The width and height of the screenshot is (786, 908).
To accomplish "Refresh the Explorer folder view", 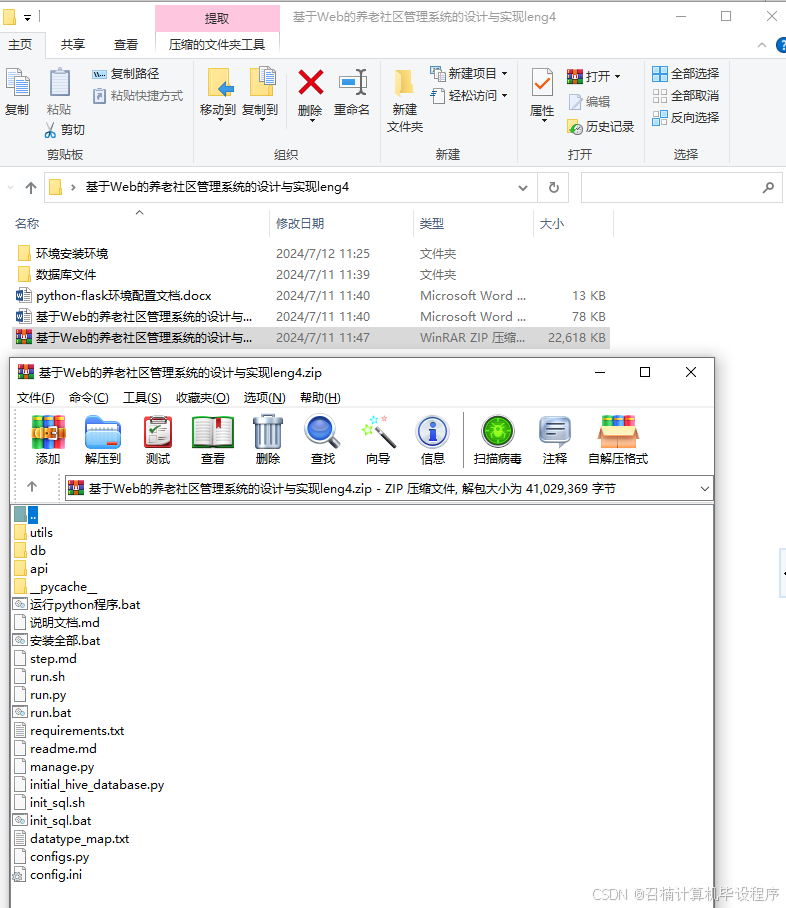I will coord(554,187).
